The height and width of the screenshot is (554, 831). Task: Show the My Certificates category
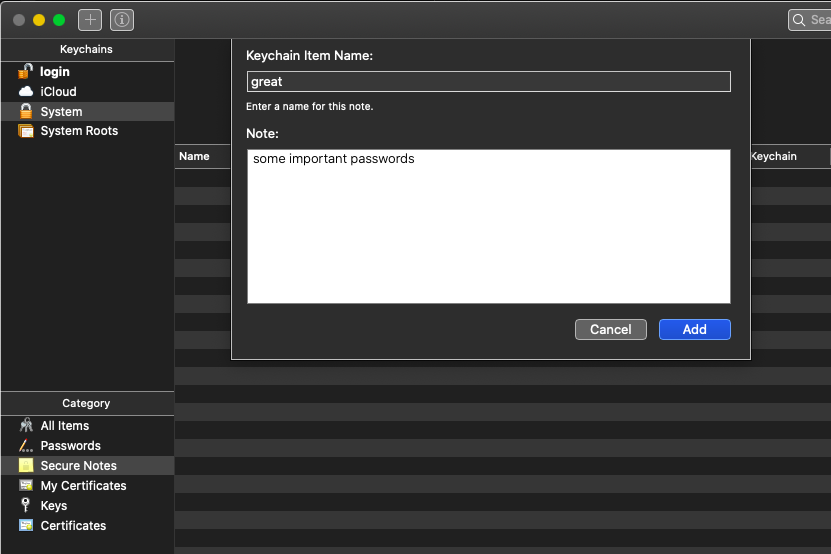click(x=87, y=486)
